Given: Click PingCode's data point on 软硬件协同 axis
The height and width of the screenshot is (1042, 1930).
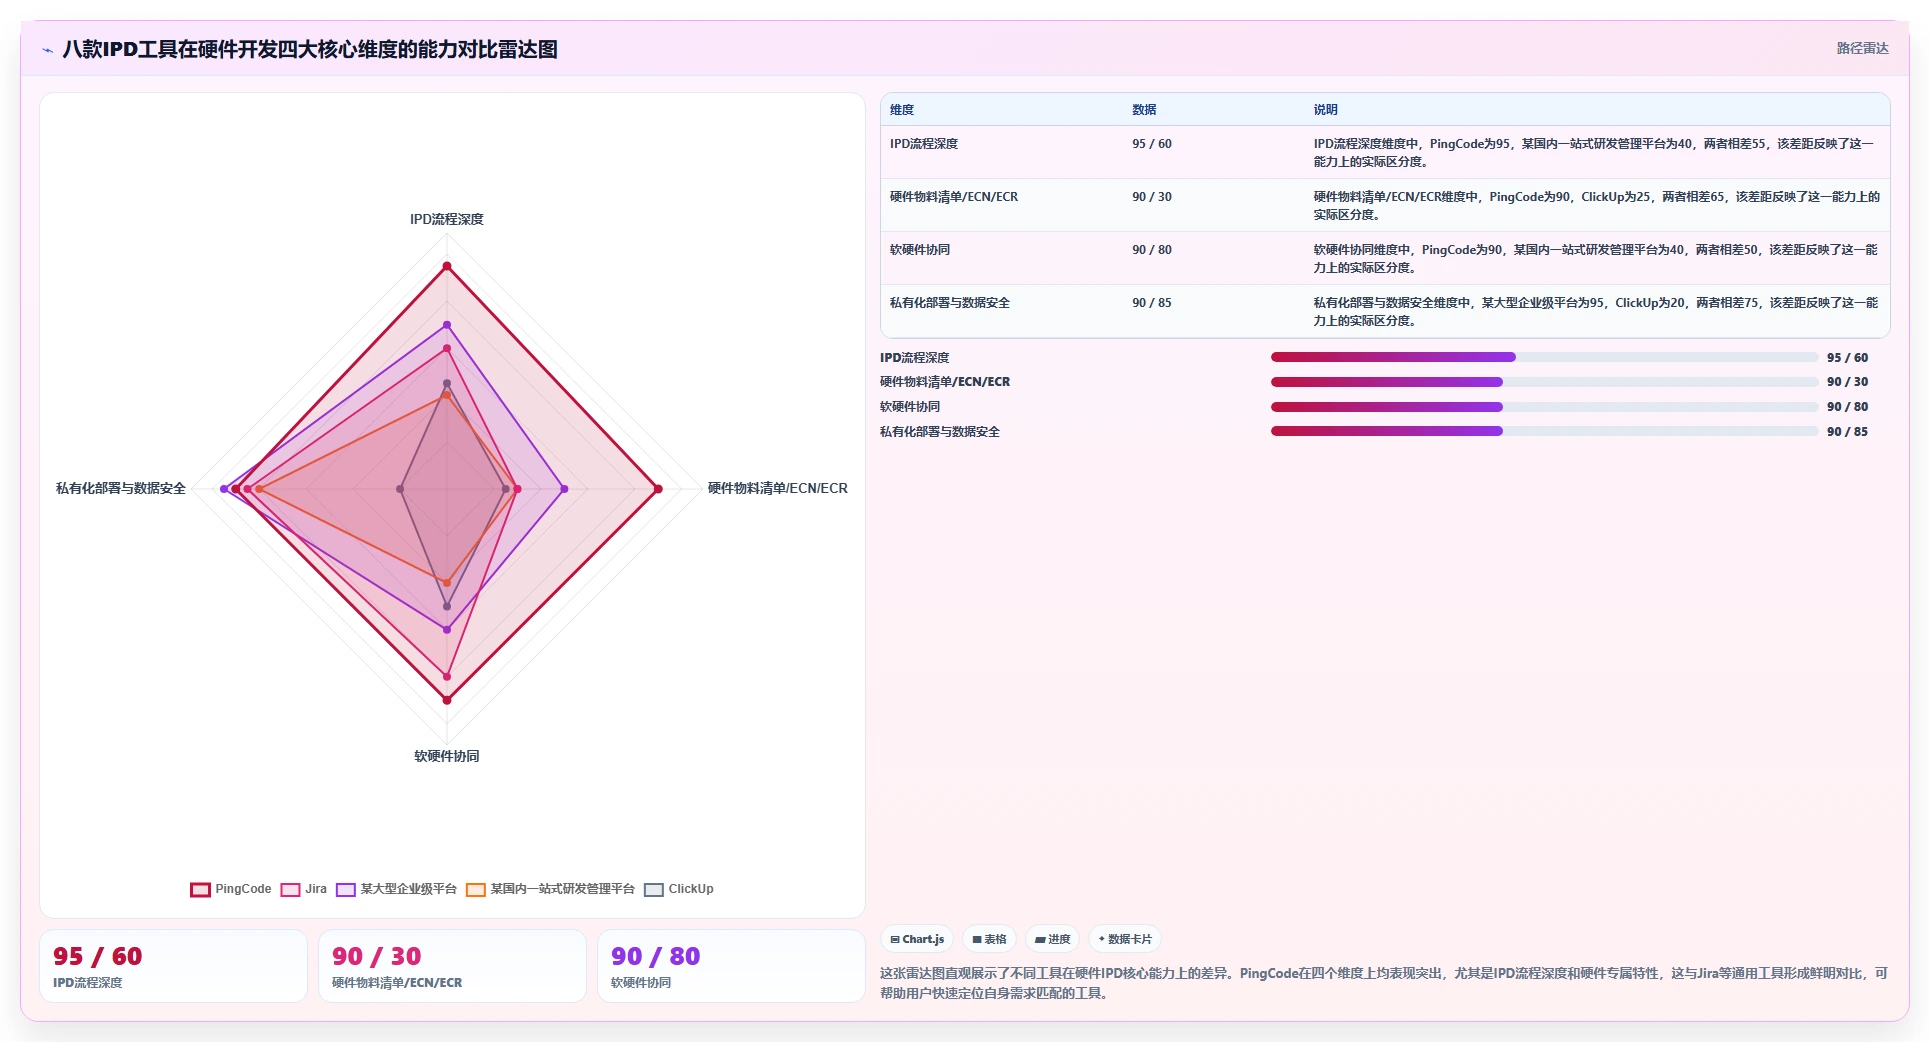Looking at the screenshot, I should pos(447,700).
